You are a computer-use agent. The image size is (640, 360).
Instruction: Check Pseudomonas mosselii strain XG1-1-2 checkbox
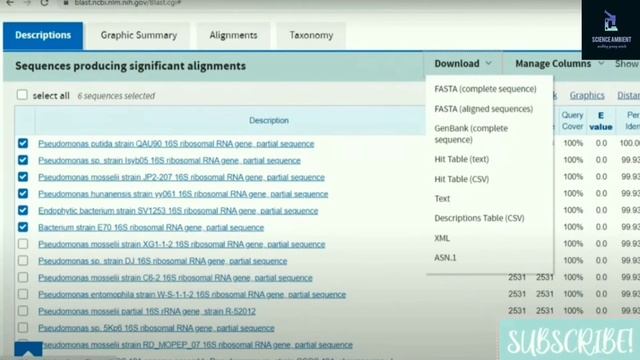23,244
